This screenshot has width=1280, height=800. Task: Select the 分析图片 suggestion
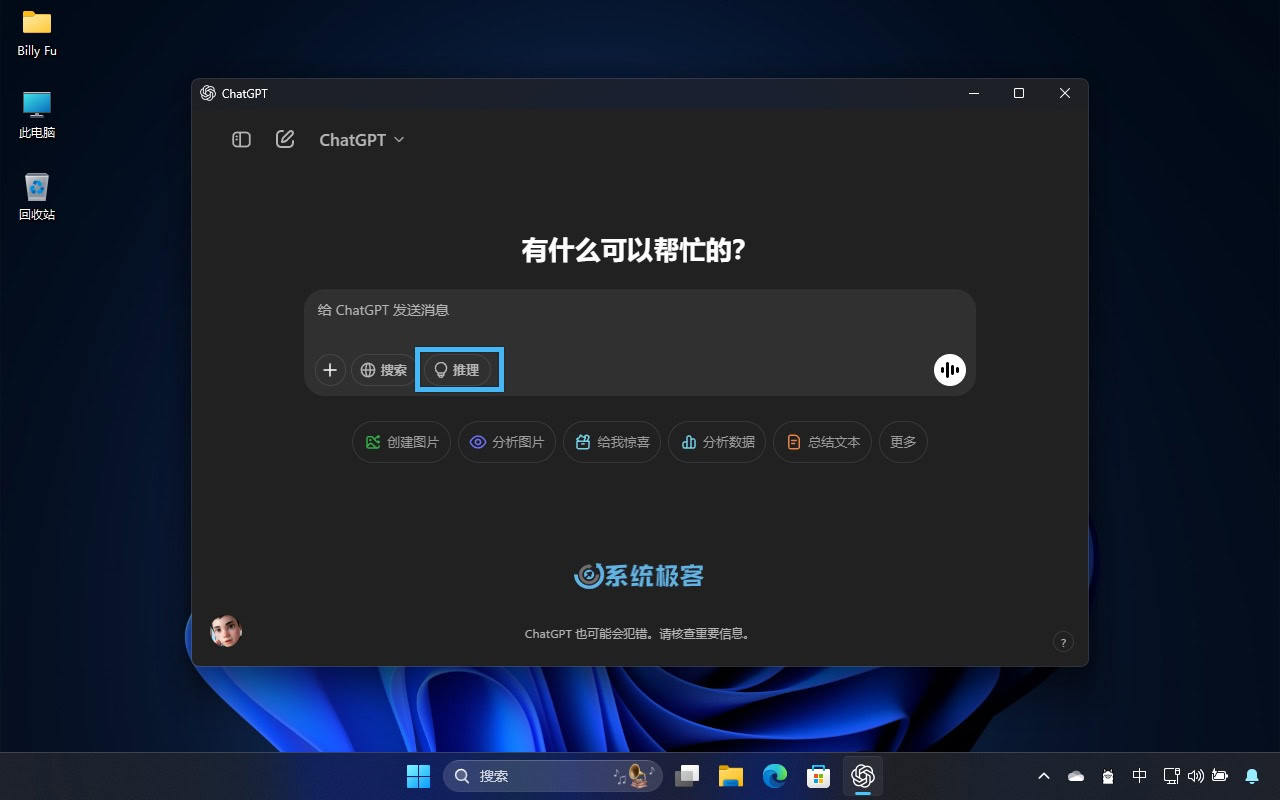(x=507, y=442)
